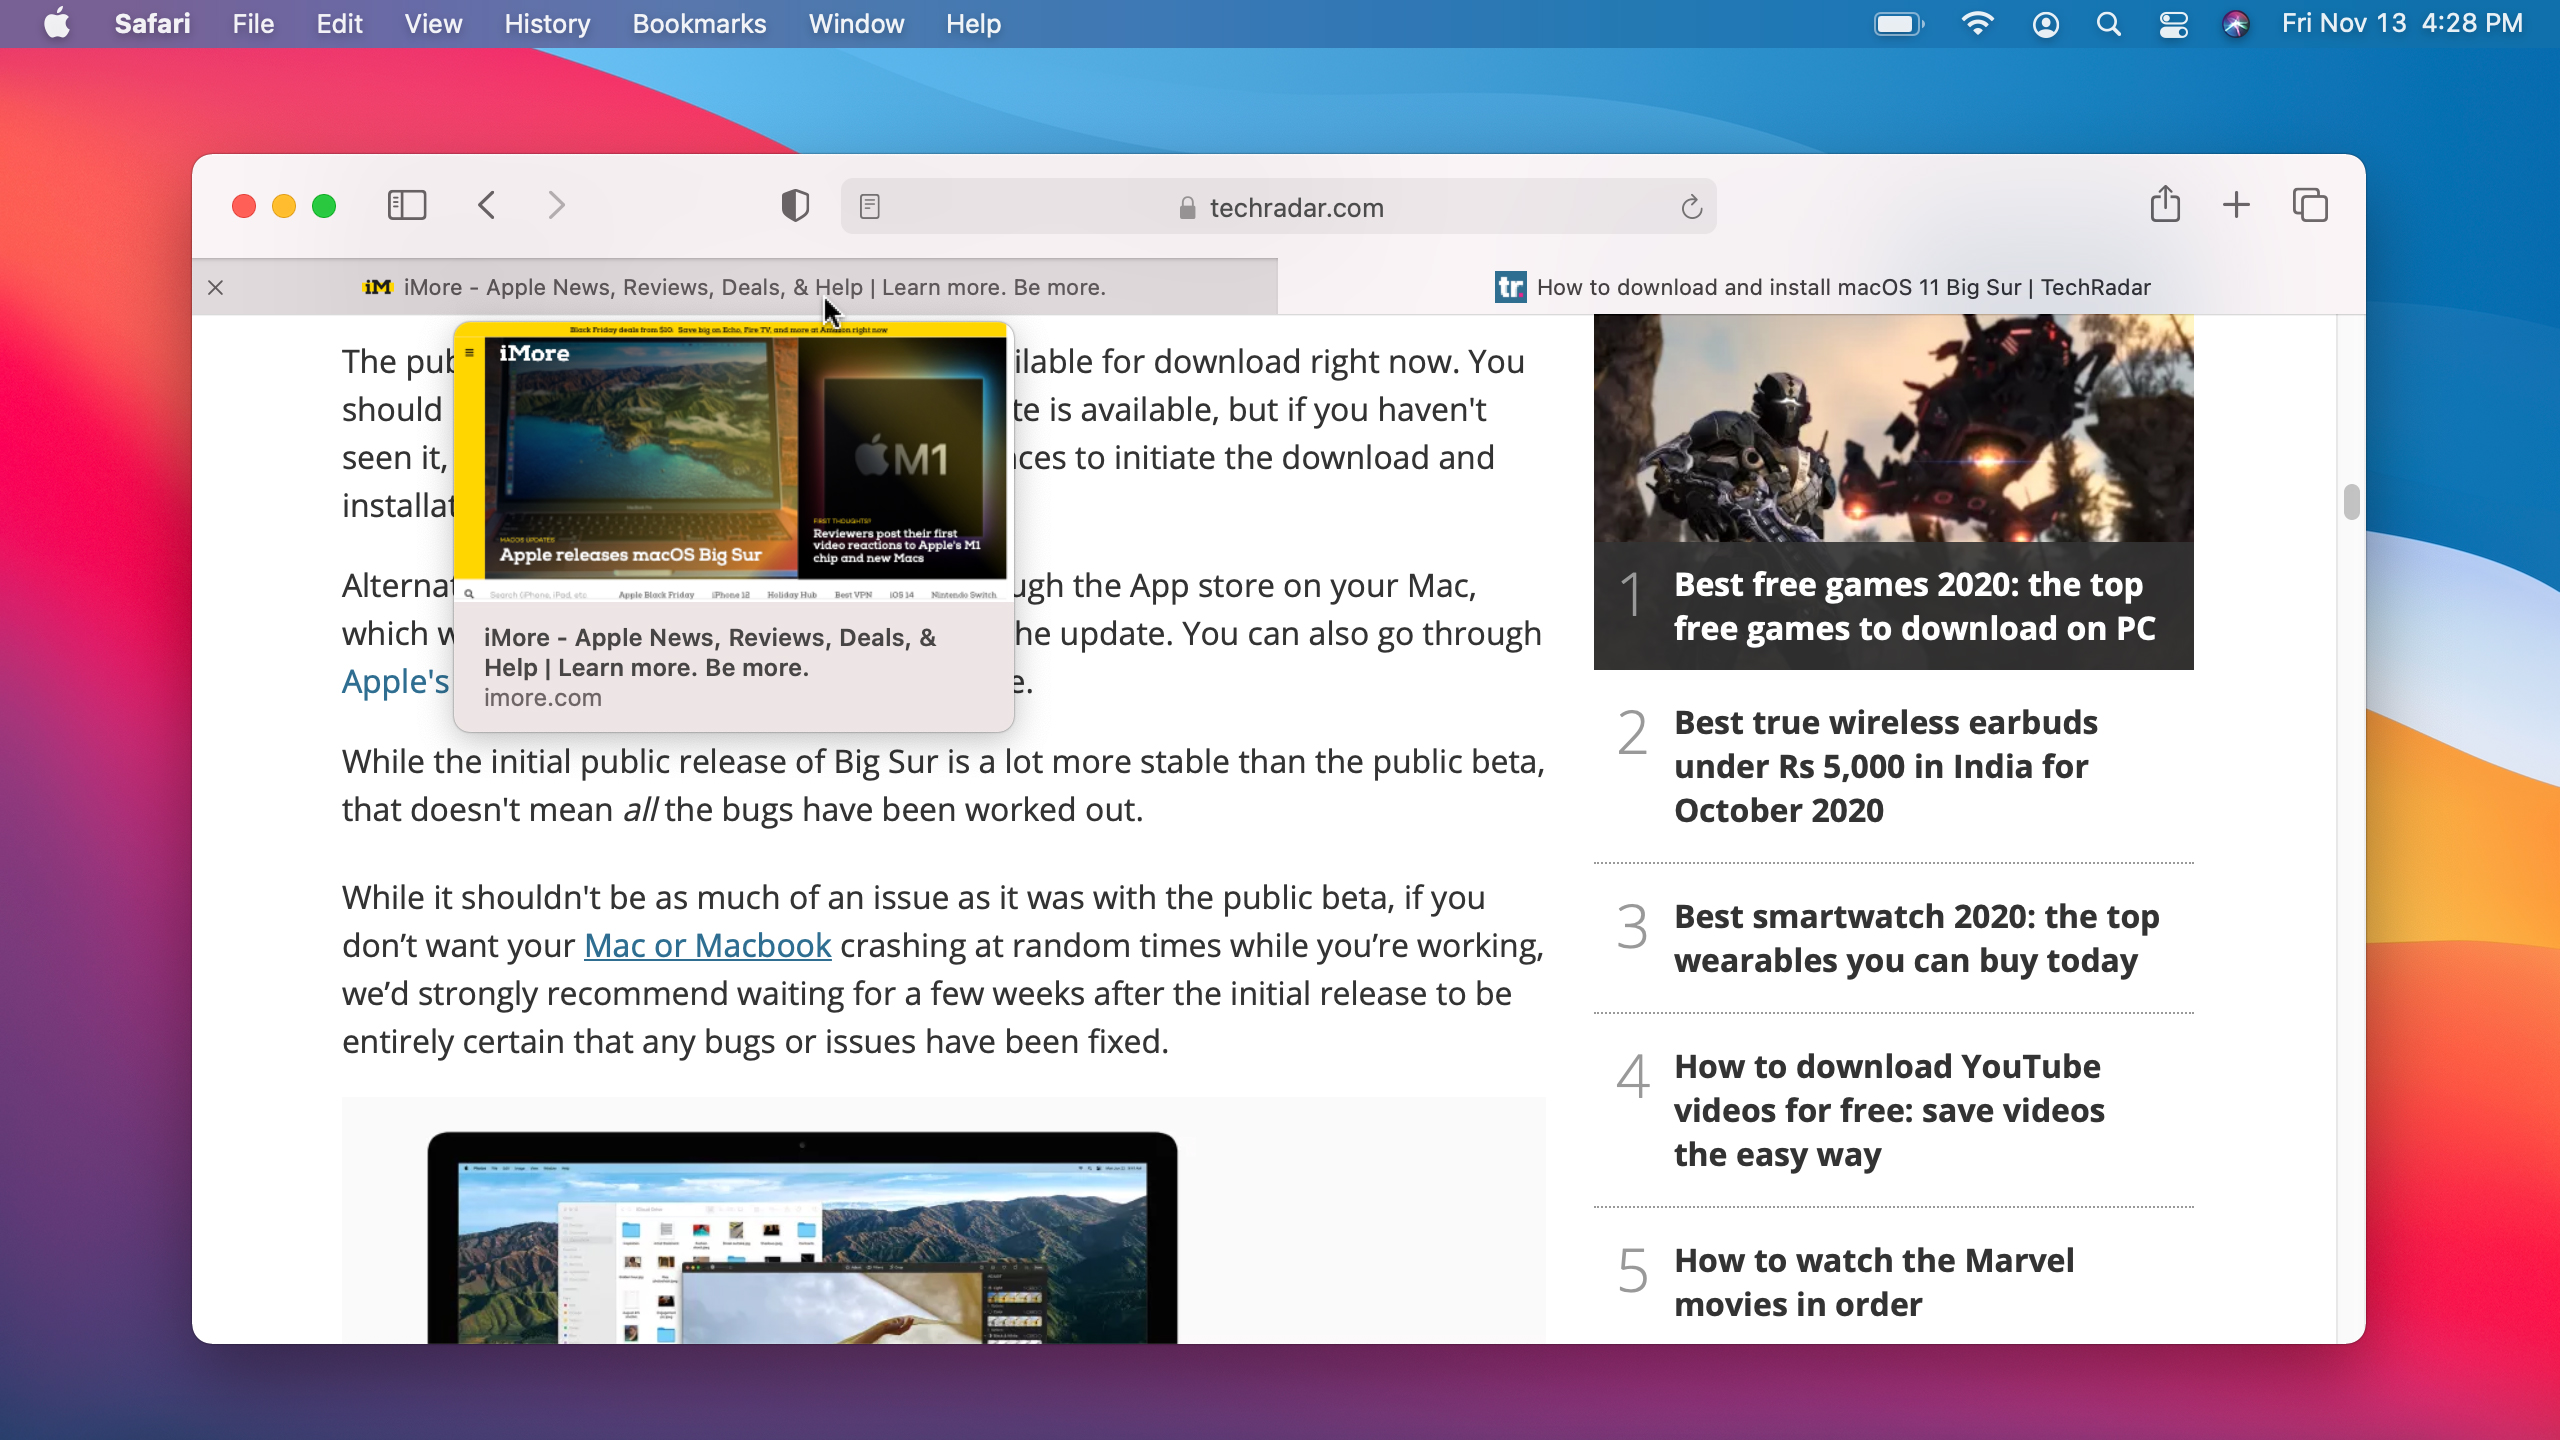Open the user account menu bar icon

(x=2045, y=24)
